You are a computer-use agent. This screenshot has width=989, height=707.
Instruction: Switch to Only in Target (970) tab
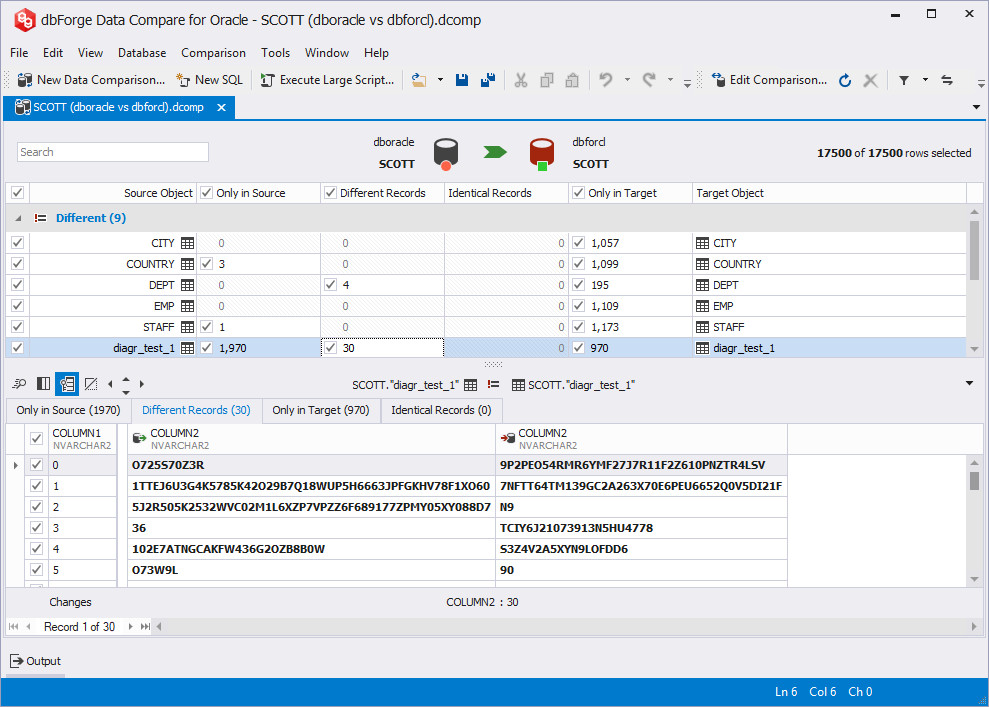(320, 410)
